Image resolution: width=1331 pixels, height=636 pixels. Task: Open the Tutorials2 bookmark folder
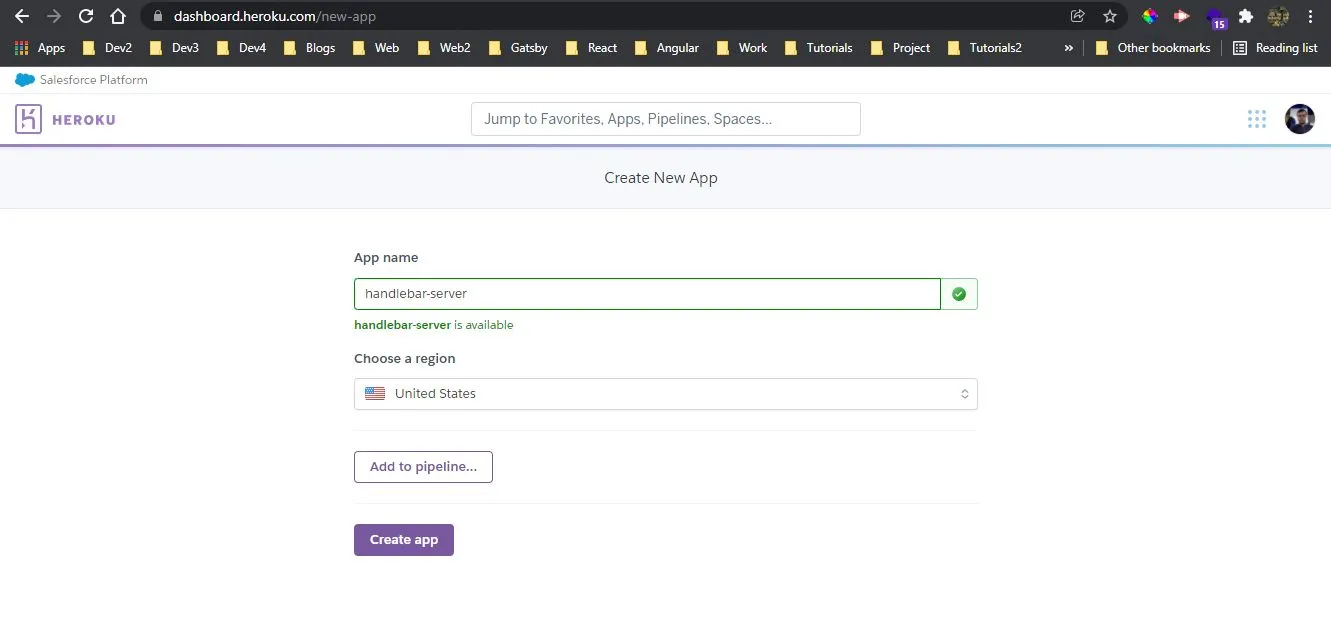[x=984, y=47]
